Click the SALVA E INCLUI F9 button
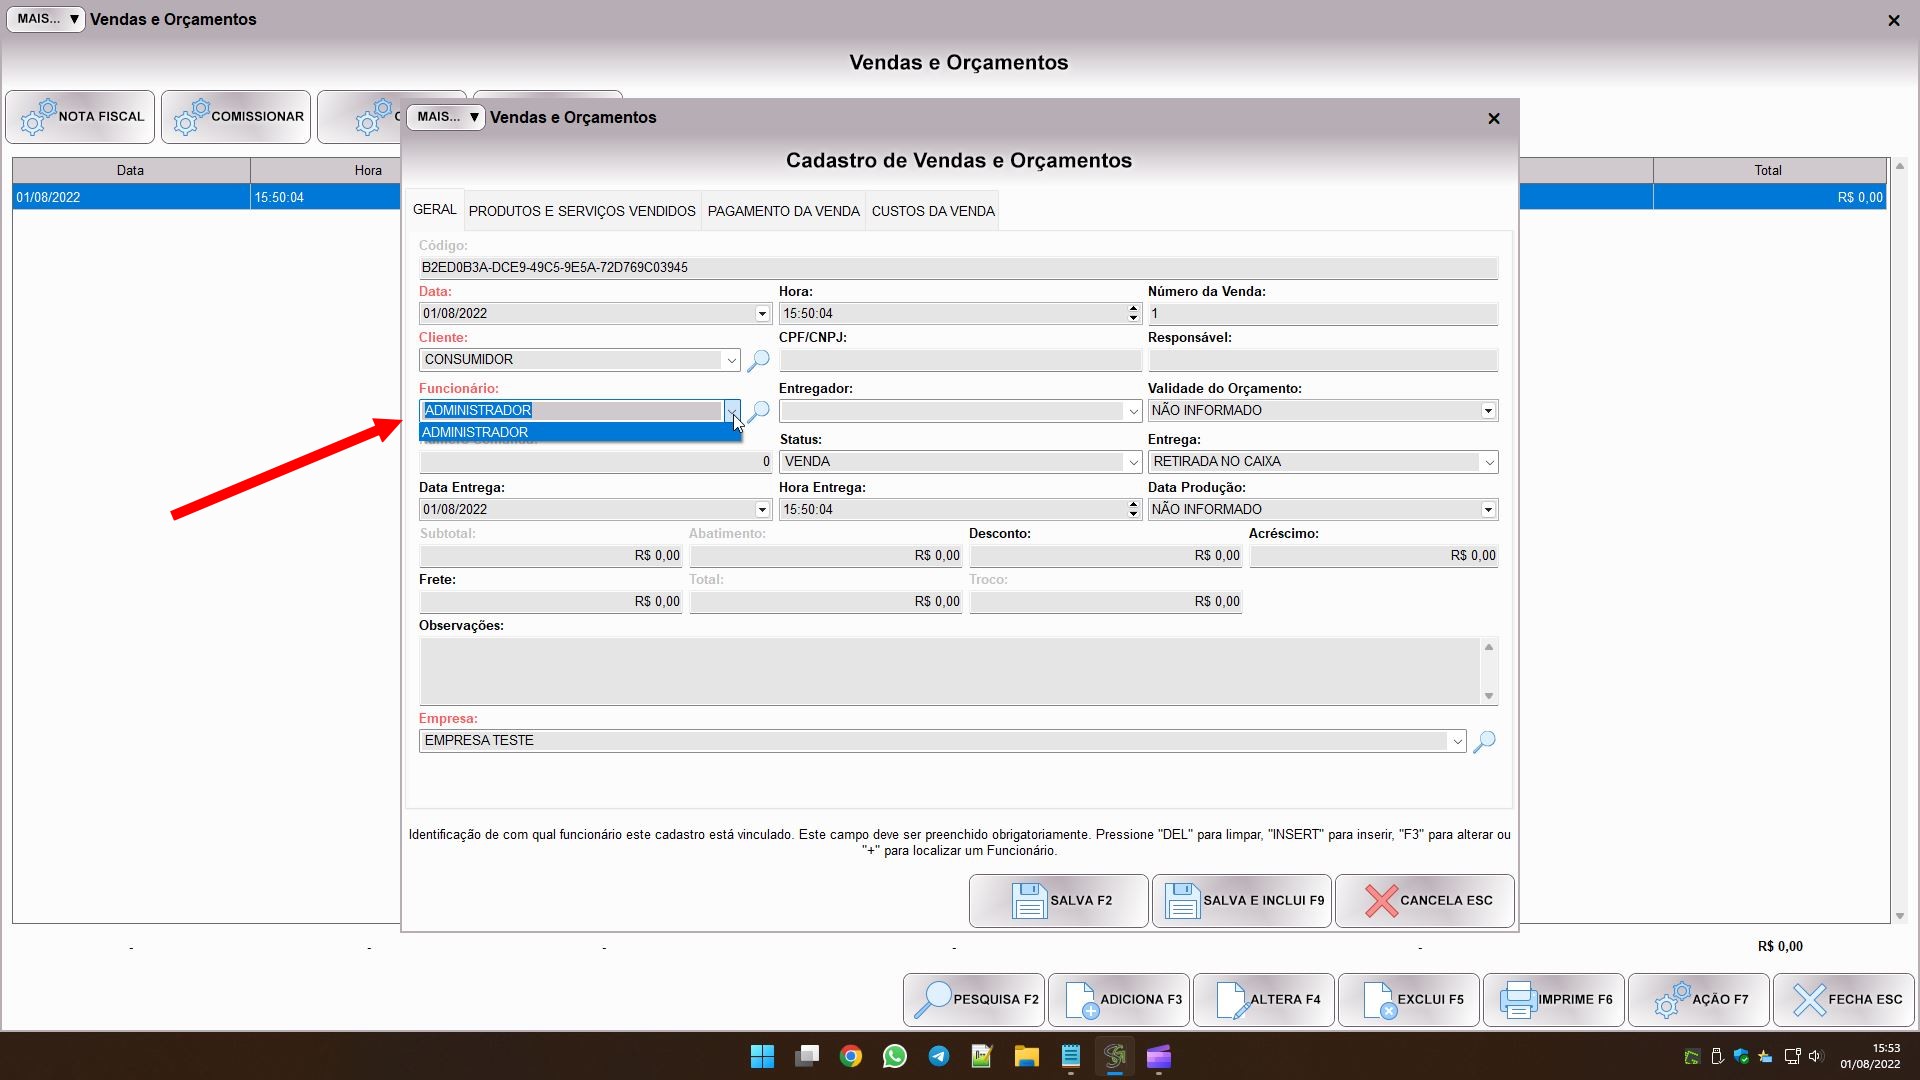The width and height of the screenshot is (1920, 1080). [x=1242, y=900]
